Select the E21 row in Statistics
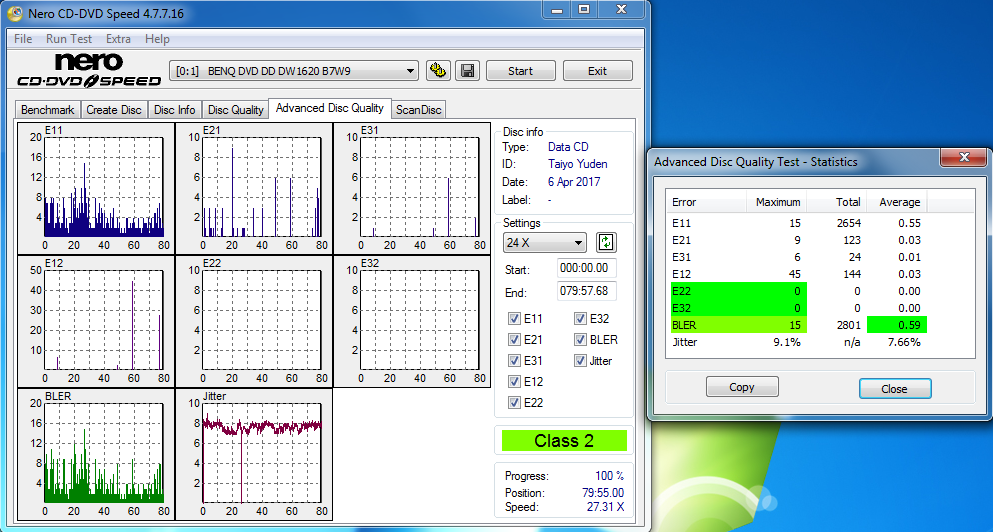Image resolution: width=993 pixels, height=532 pixels. click(x=797, y=240)
